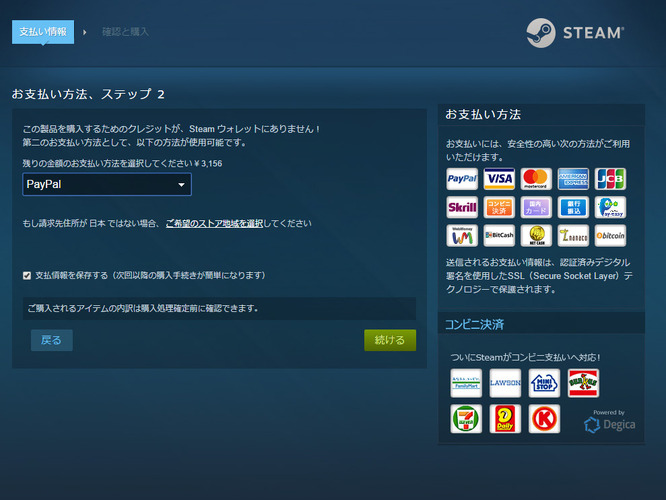Click the Degica logo
Image resolution: width=666 pixels, height=500 pixels.
point(610,424)
